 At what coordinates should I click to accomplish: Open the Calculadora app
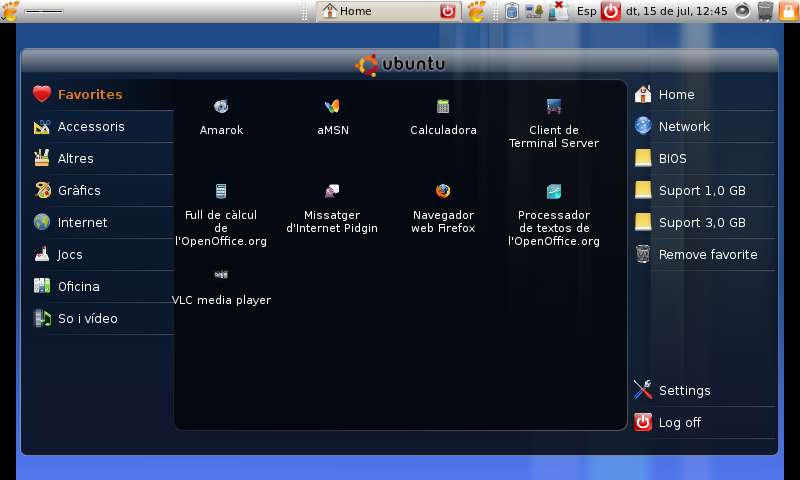pos(443,117)
